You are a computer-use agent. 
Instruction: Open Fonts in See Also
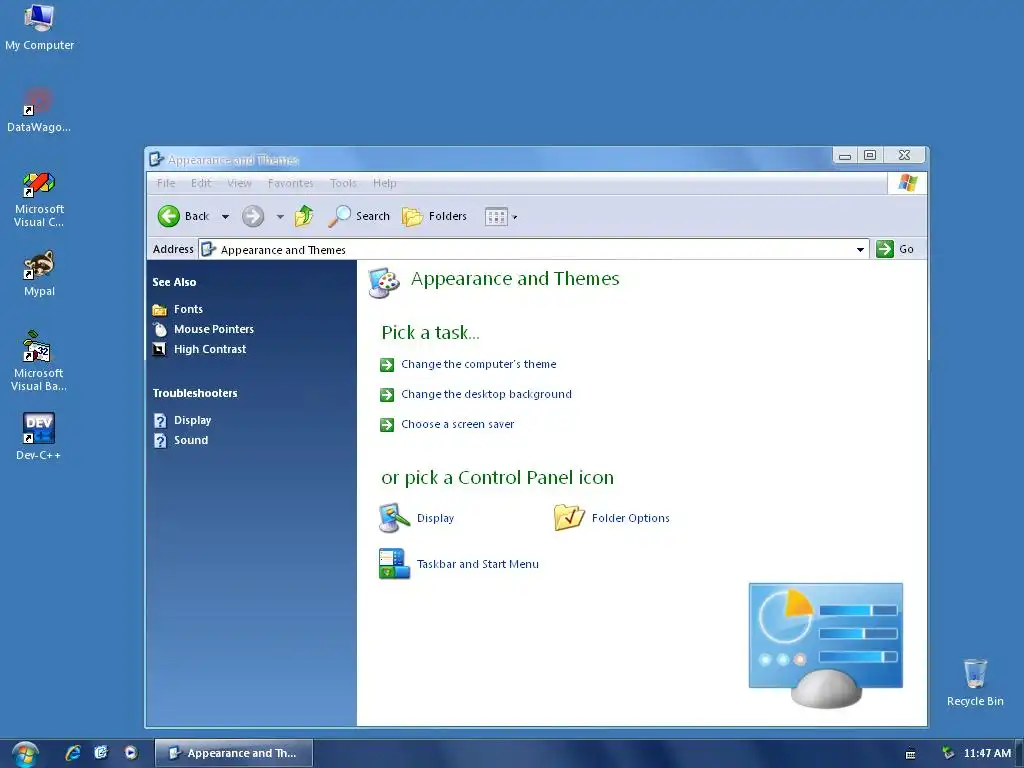188,309
